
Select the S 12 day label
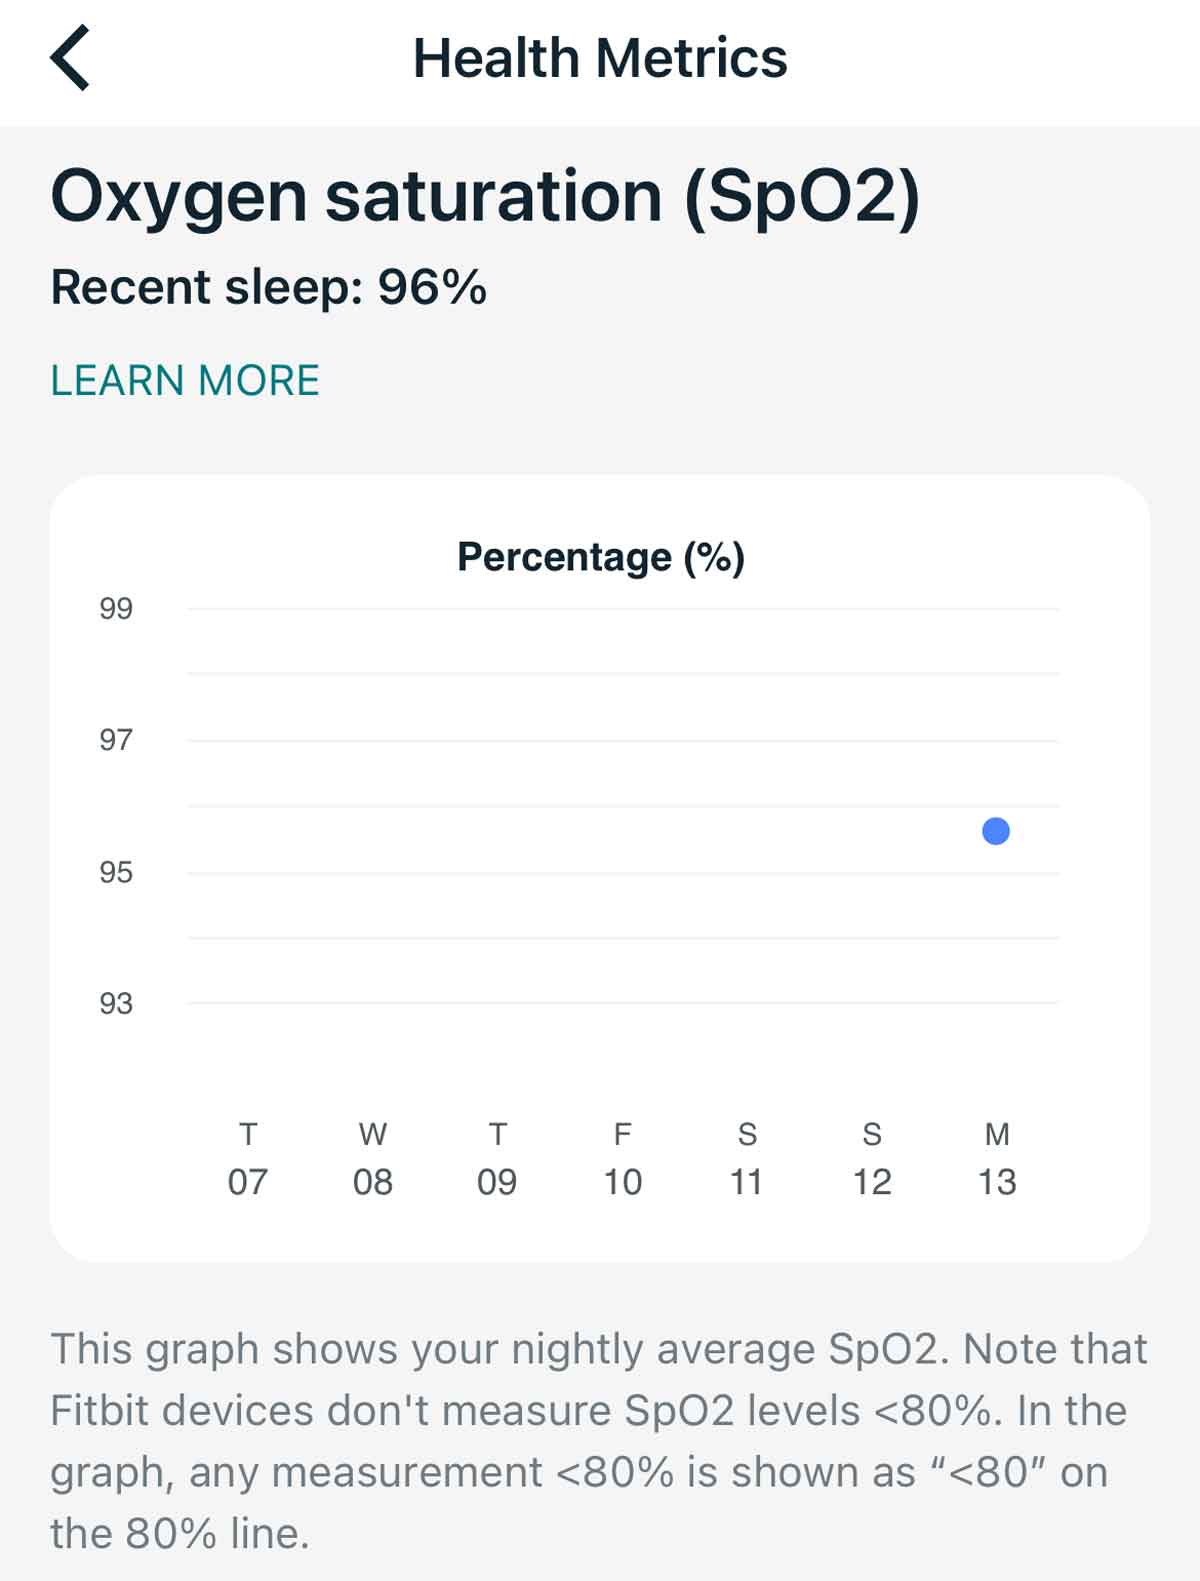click(x=871, y=1158)
